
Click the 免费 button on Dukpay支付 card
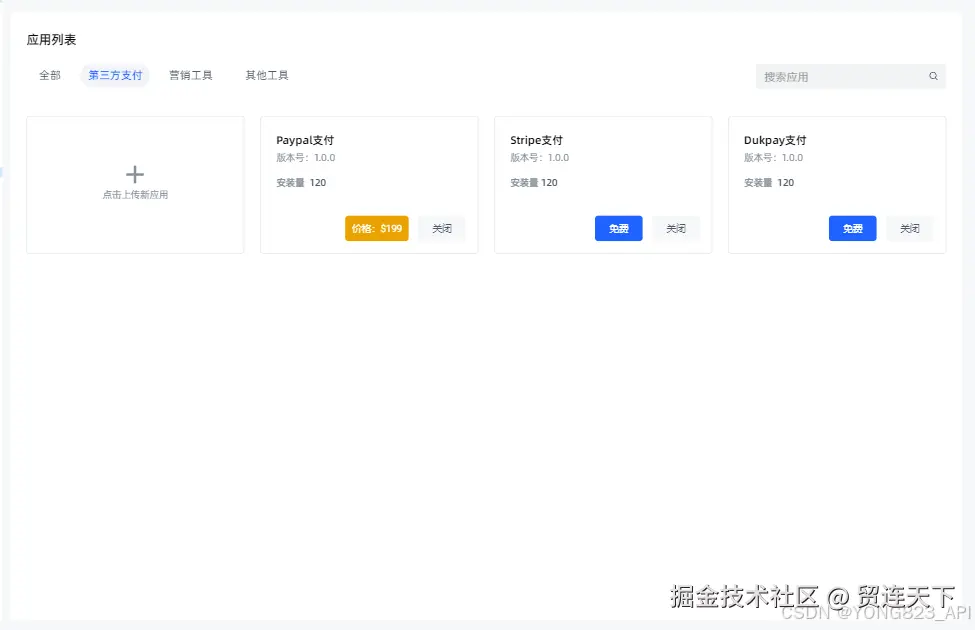point(853,228)
